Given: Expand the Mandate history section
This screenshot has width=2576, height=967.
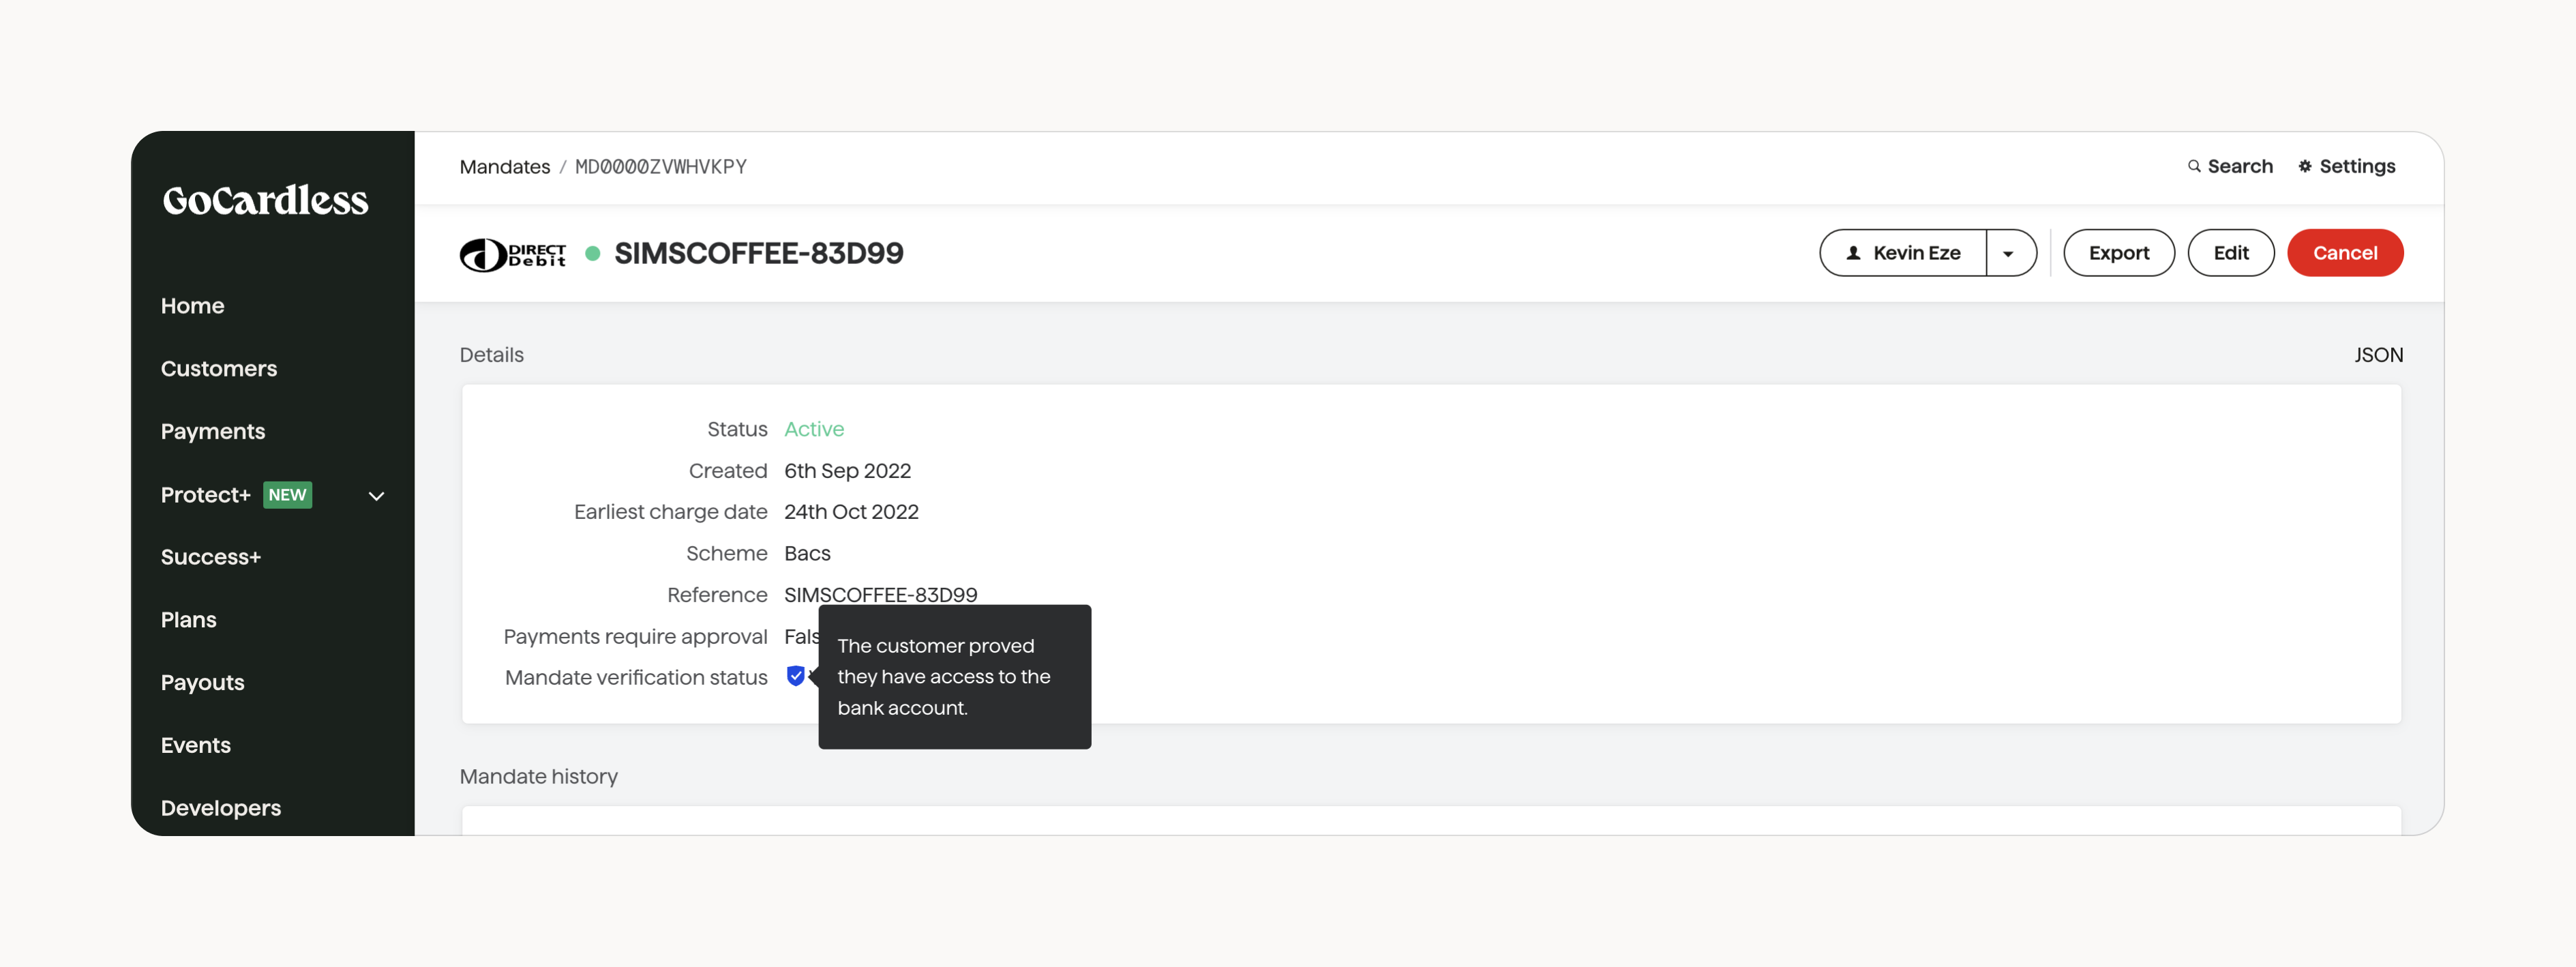Looking at the screenshot, I should tap(537, 775).
